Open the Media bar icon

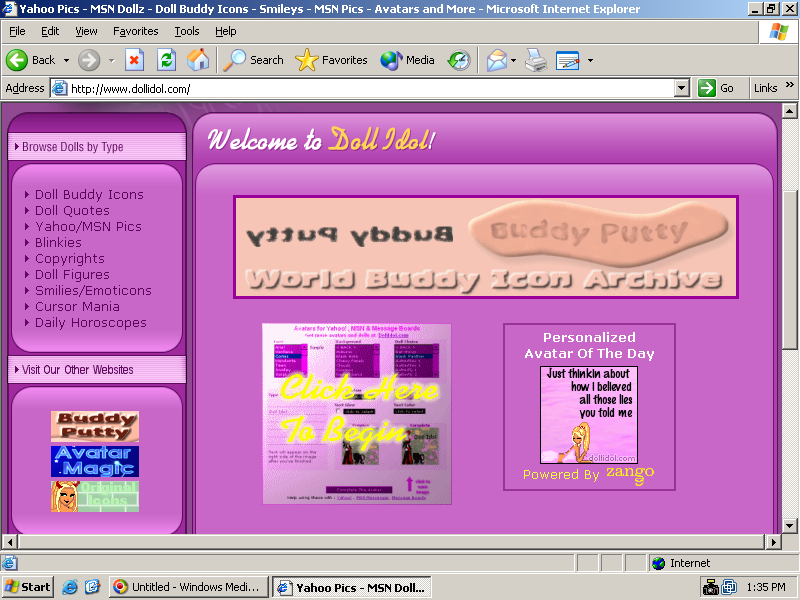[x=391, y=60]
